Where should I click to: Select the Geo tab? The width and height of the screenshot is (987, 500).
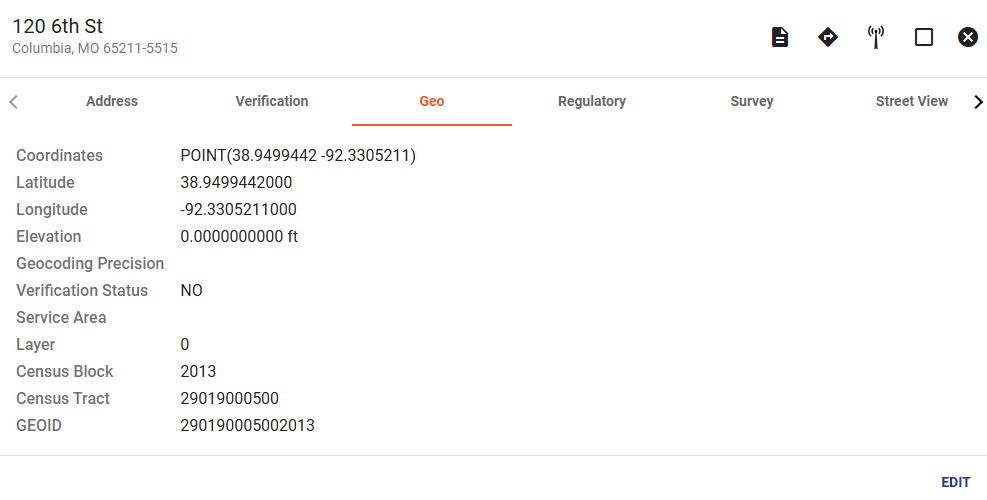[x=432, y=101]
